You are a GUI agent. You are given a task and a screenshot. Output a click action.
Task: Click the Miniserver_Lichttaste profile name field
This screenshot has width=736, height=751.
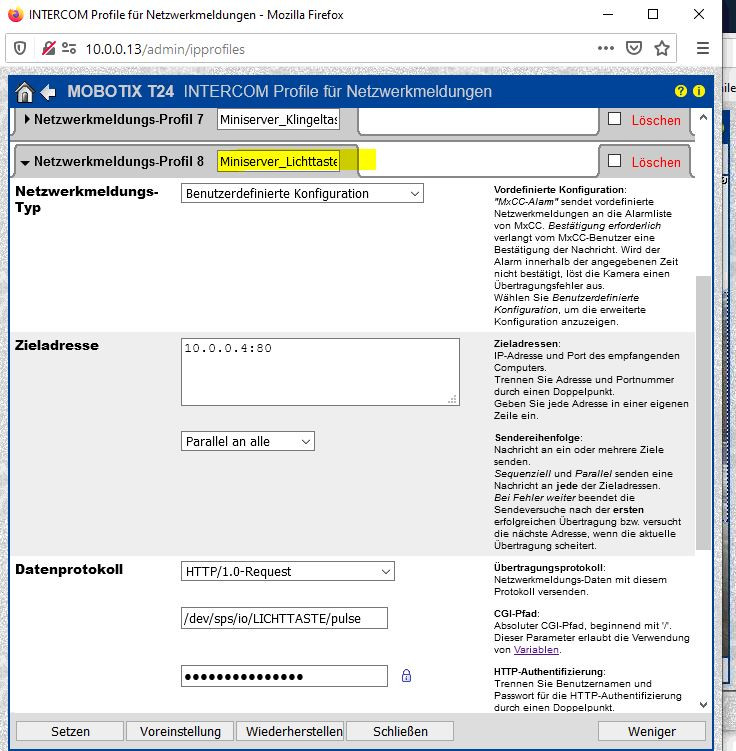[278, 161]
